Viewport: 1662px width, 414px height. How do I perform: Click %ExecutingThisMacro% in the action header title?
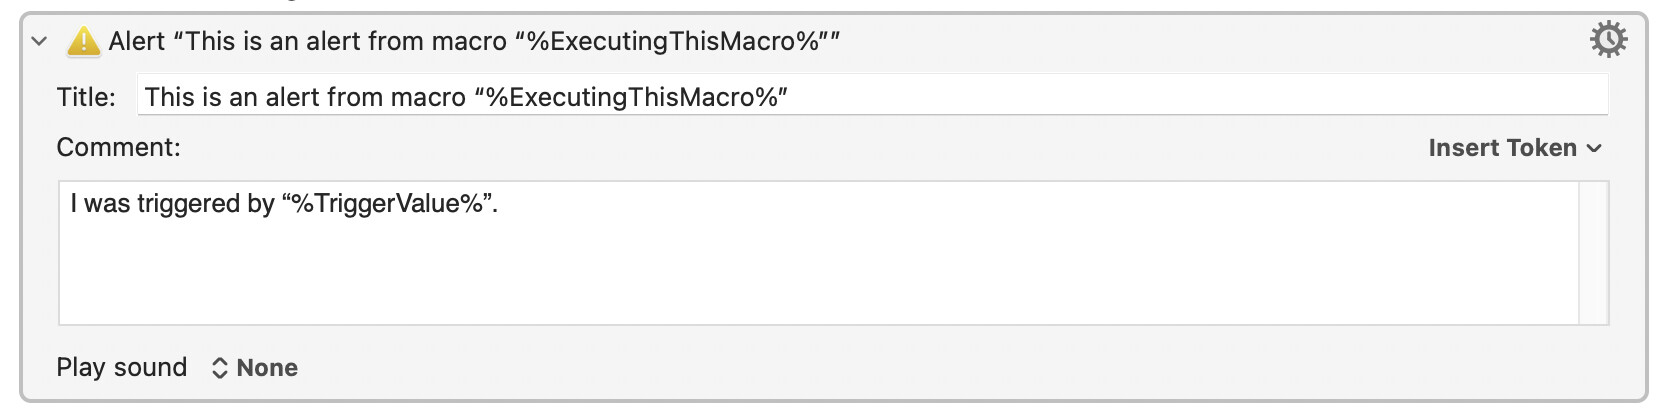pyautogui.click(x=674, y=42)
